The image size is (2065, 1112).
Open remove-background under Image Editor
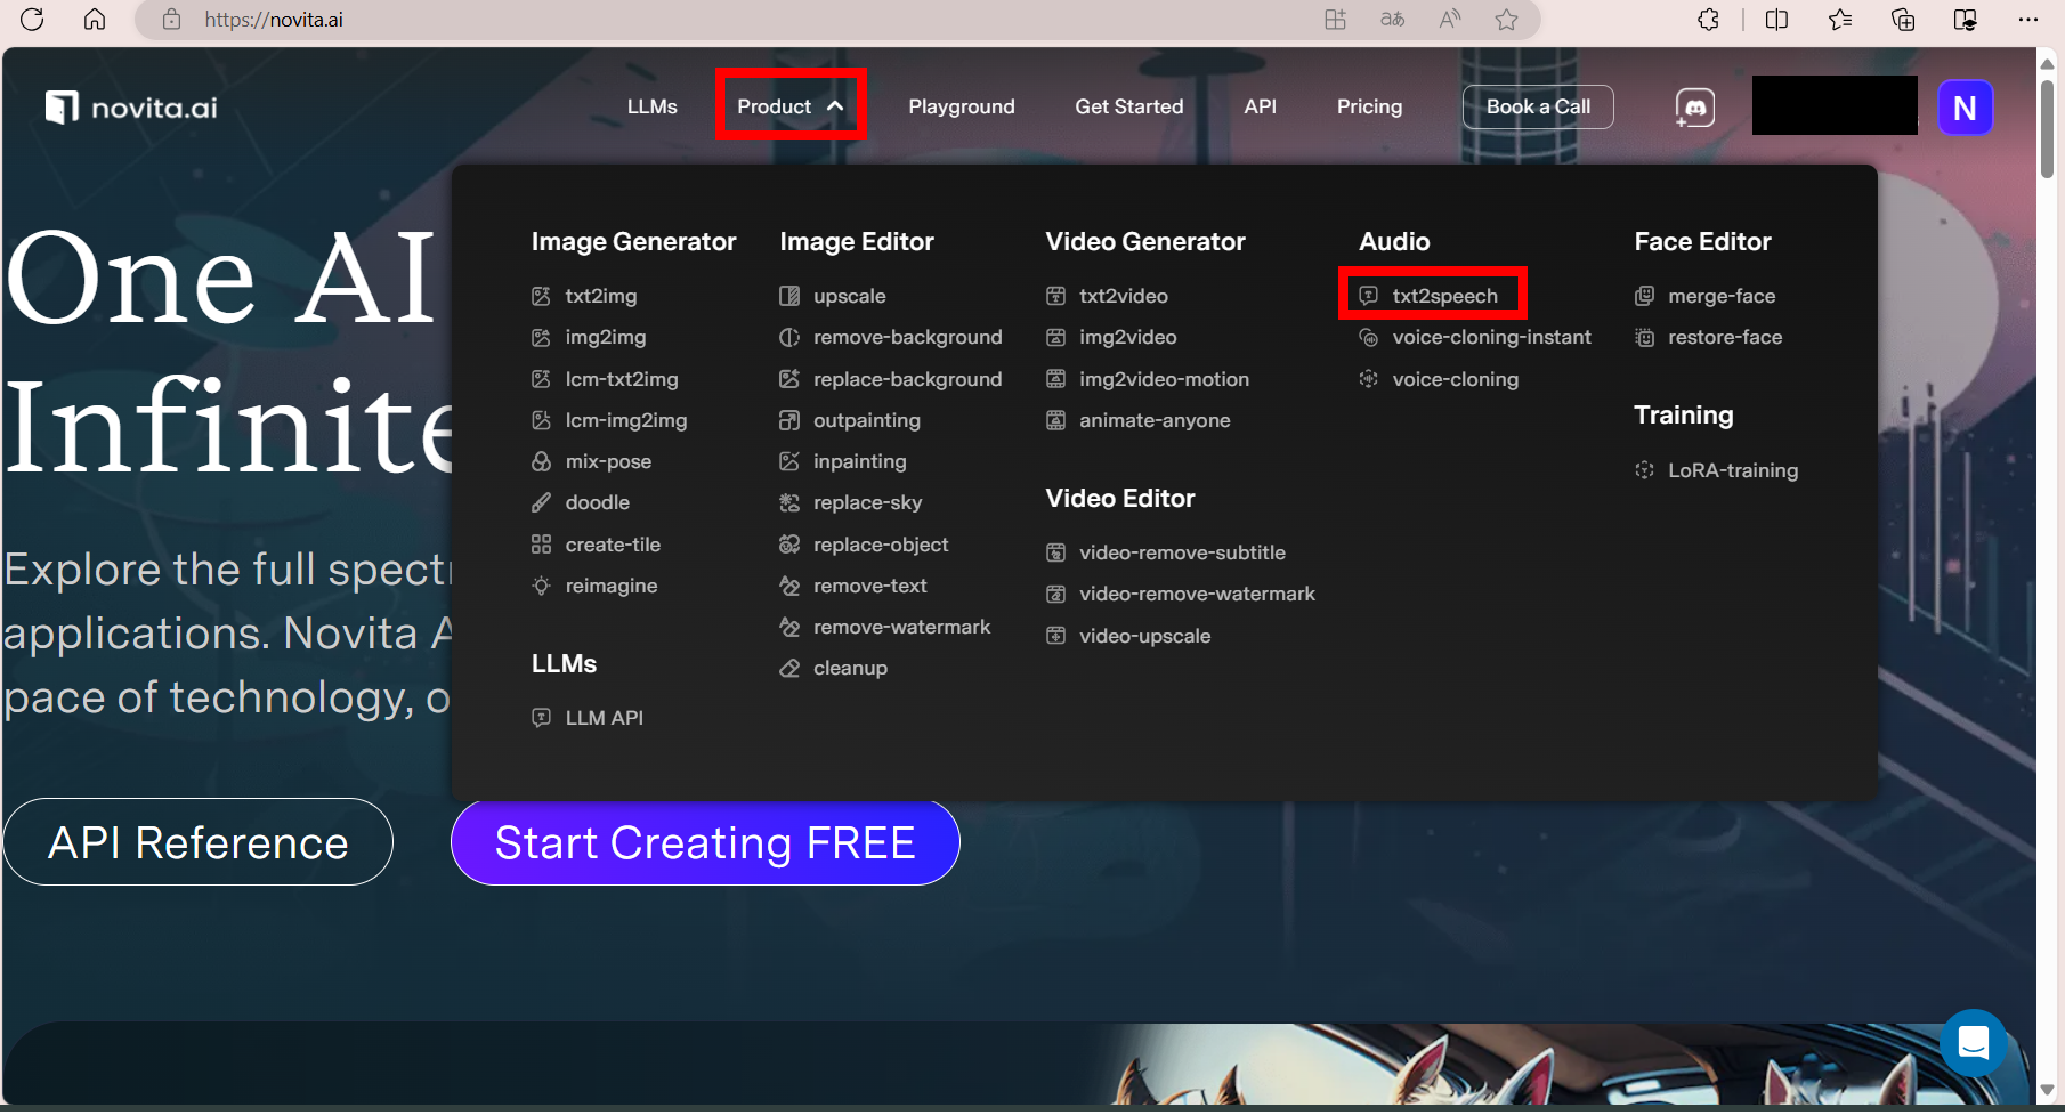pyautogui.click(x=907, y=337)
